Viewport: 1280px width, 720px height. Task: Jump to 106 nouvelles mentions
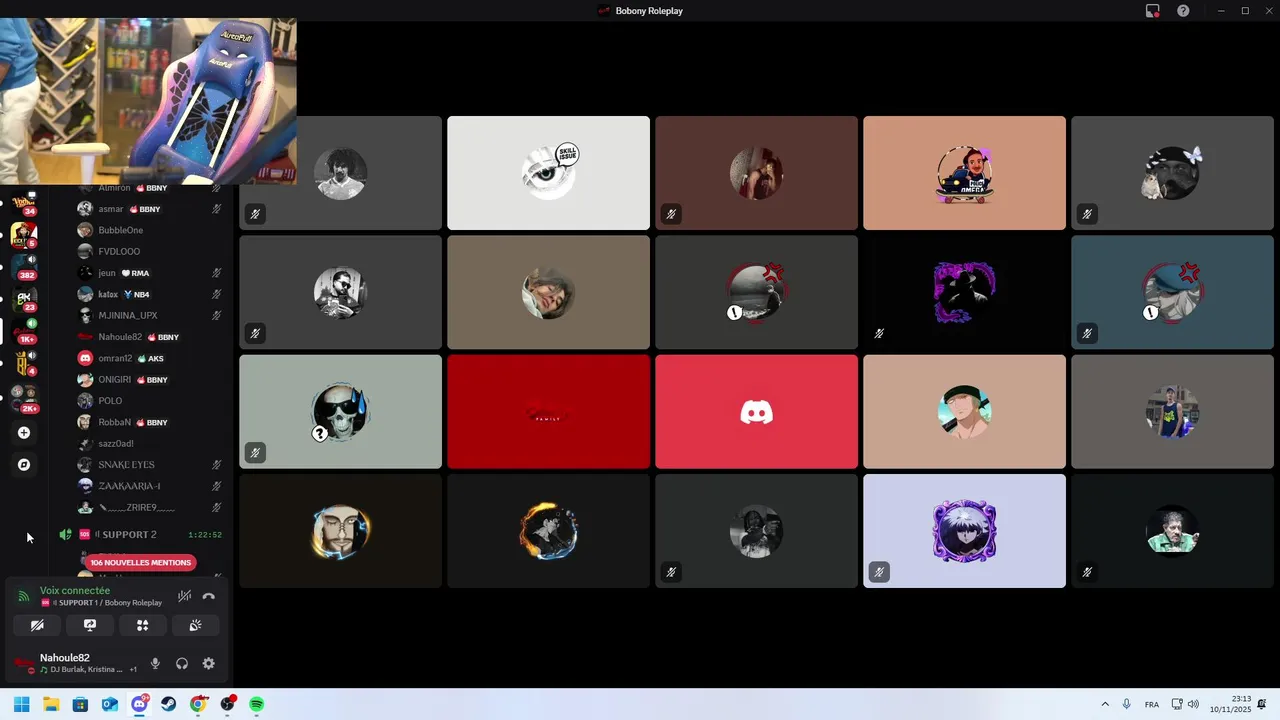[140, 562]
